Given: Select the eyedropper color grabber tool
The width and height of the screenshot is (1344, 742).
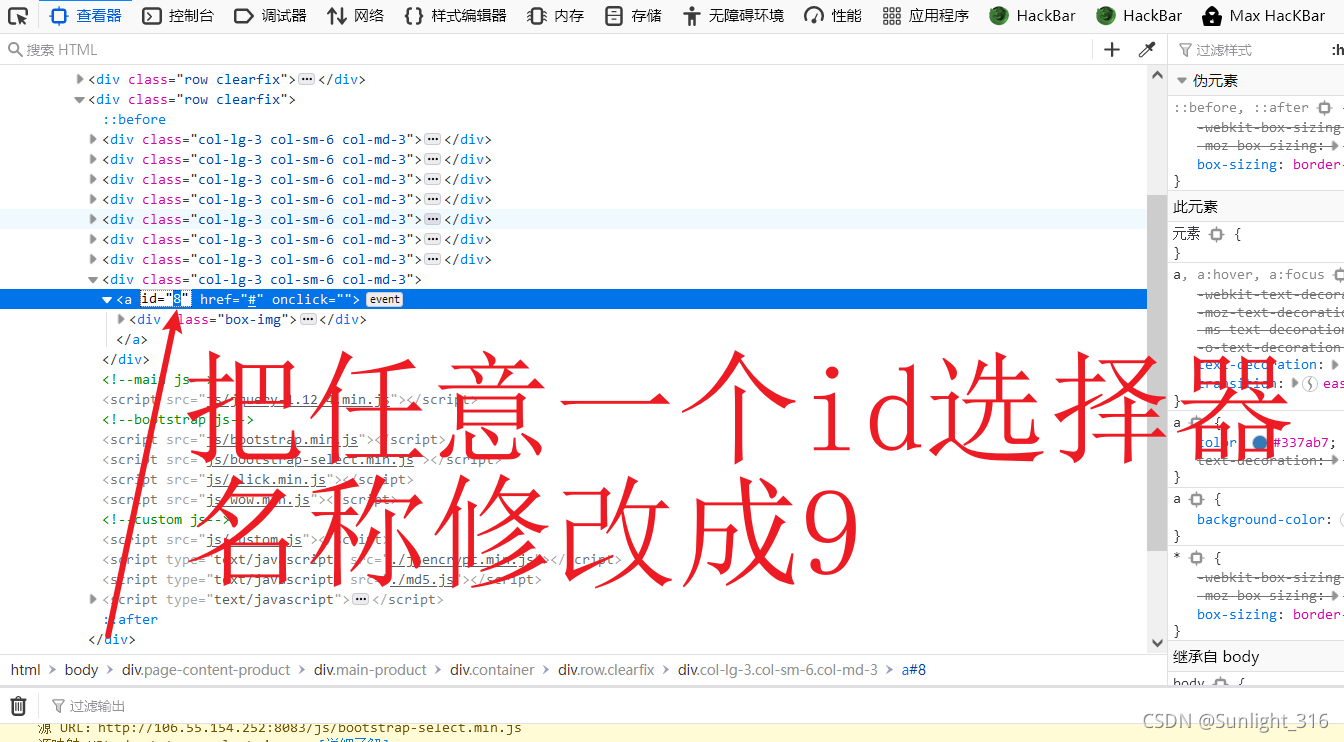Looking at the screenshot, I should (x=1147, y=50).
